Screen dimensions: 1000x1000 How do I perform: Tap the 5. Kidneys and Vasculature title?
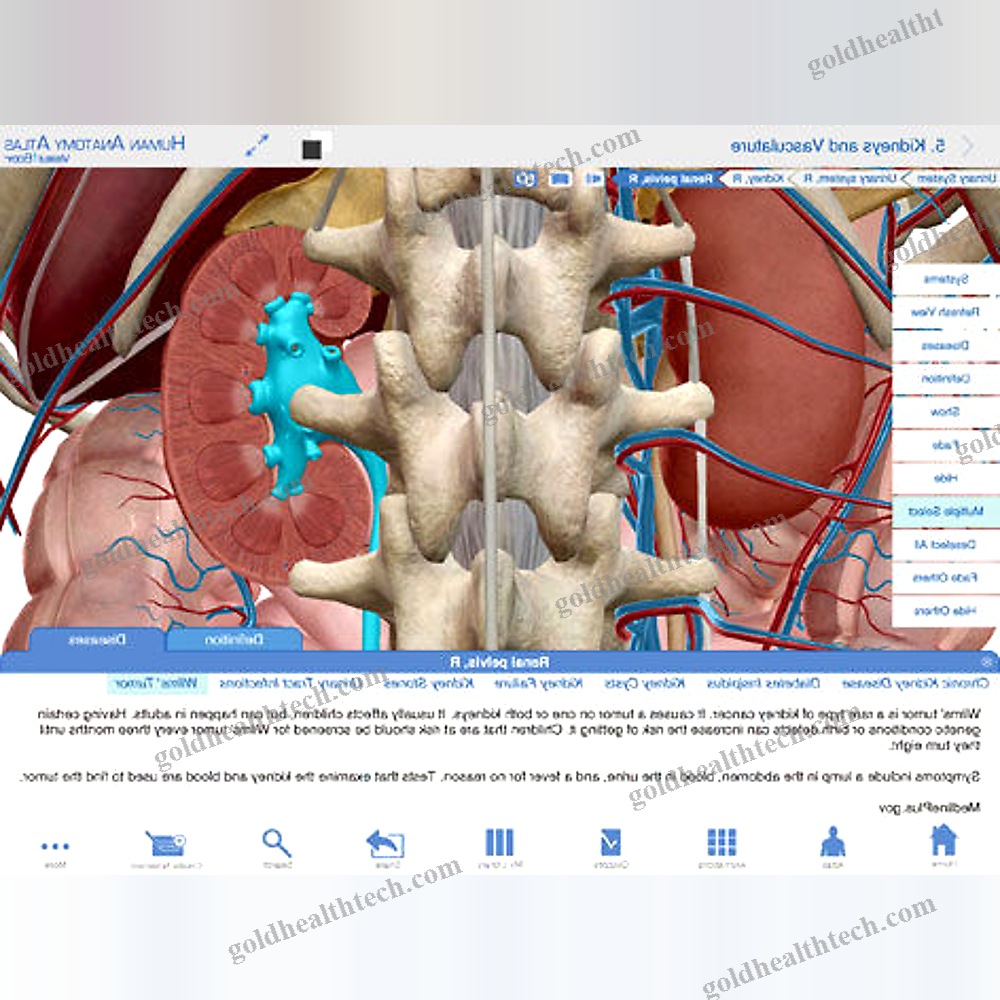837,145
